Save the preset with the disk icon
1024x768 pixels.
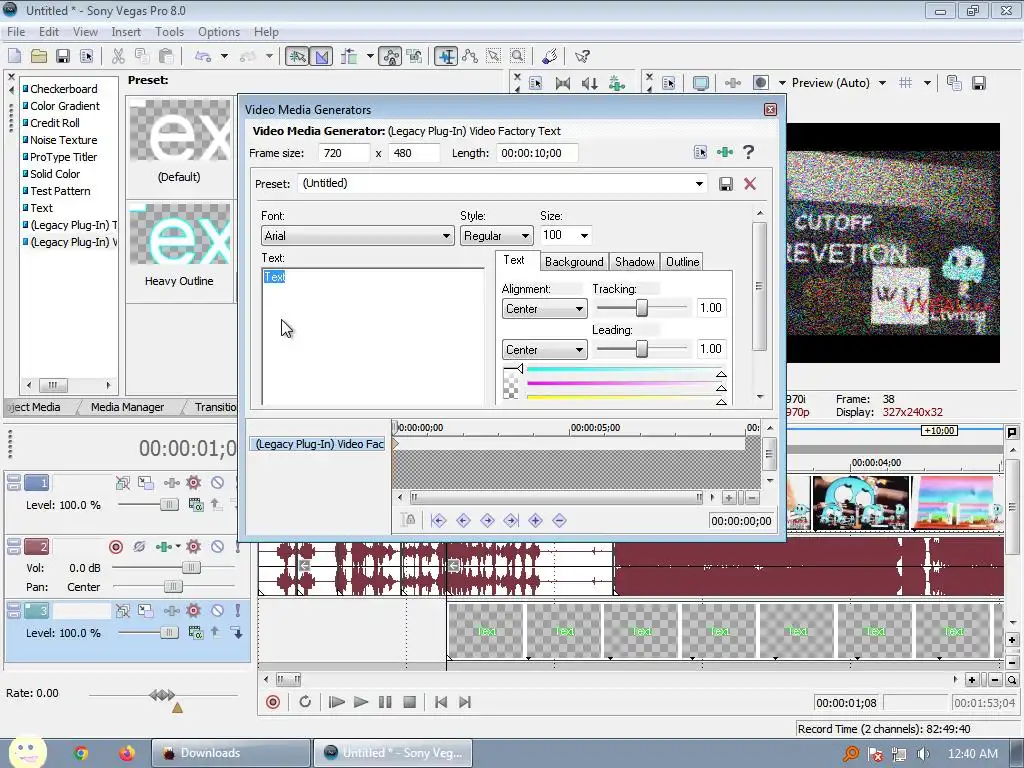(726, 184)
